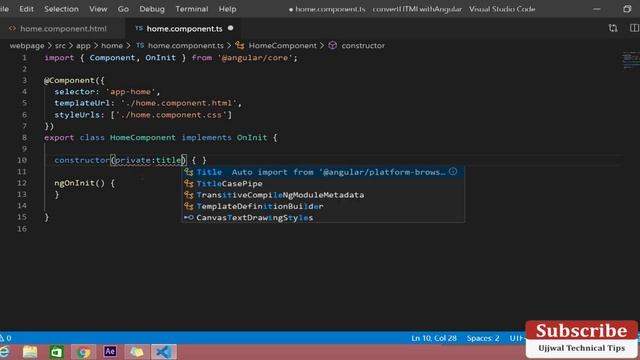Open After Effects from taskbar
This screenshot has height=360, width=640.
pyautogui.click(x=110, y=351)
